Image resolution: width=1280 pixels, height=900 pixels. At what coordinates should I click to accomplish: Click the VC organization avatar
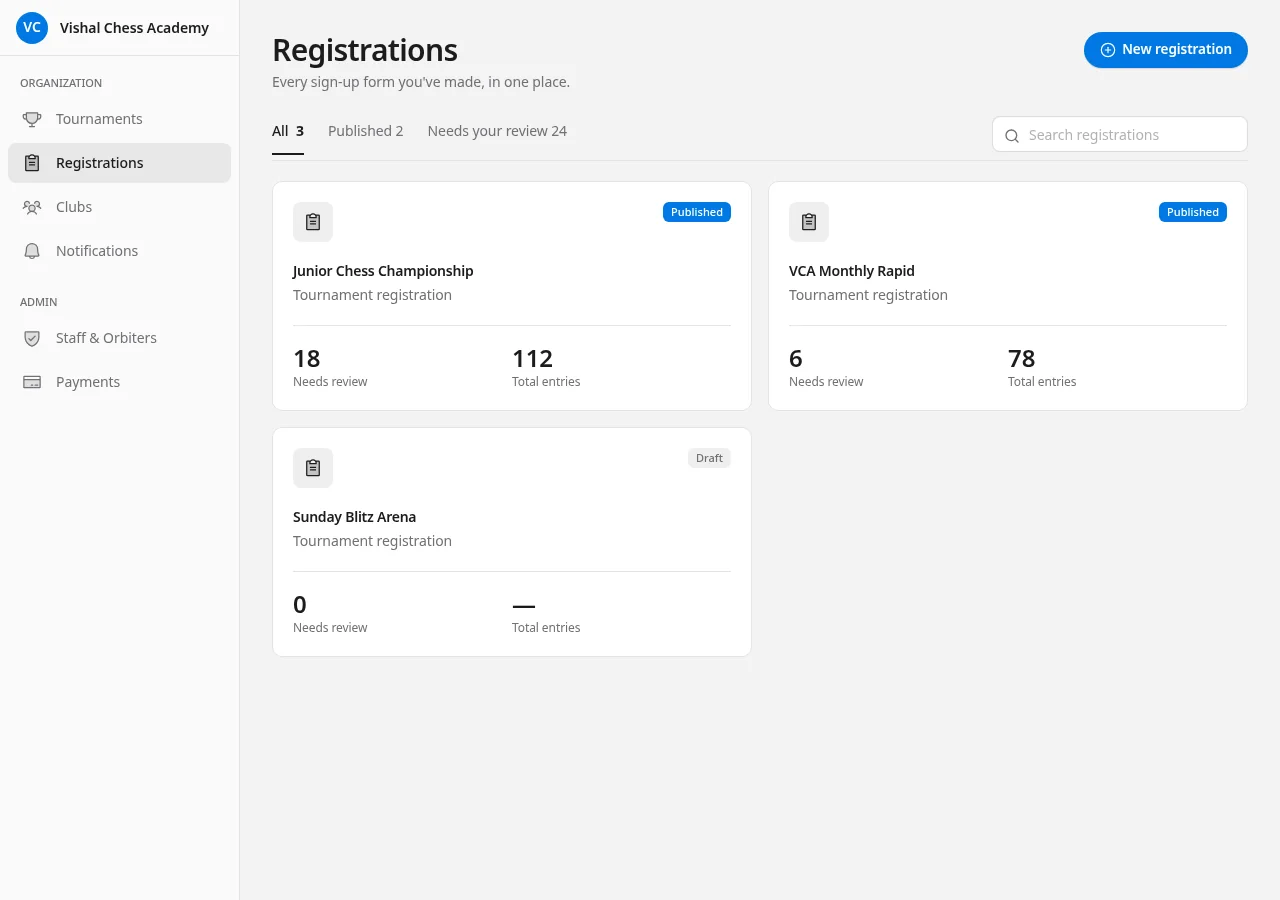pos(32,28)
